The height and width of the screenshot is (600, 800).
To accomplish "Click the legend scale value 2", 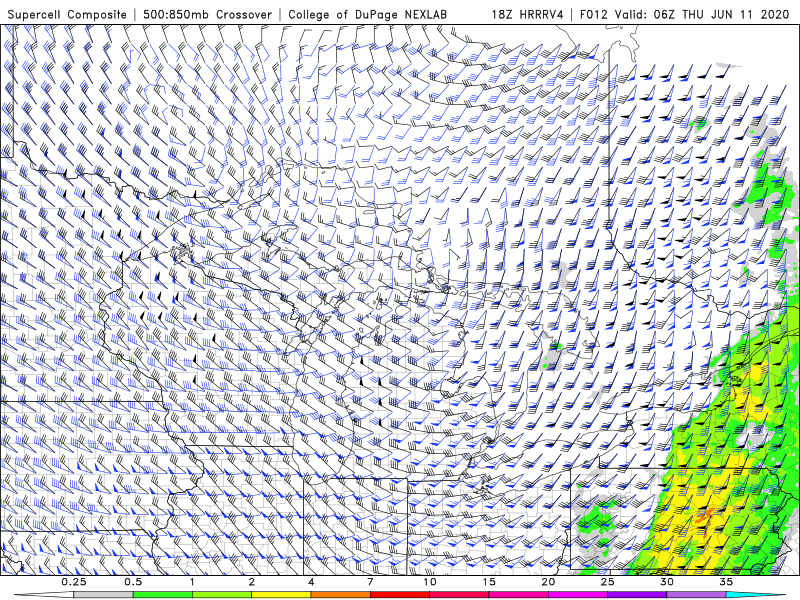I will pos(252,582).
